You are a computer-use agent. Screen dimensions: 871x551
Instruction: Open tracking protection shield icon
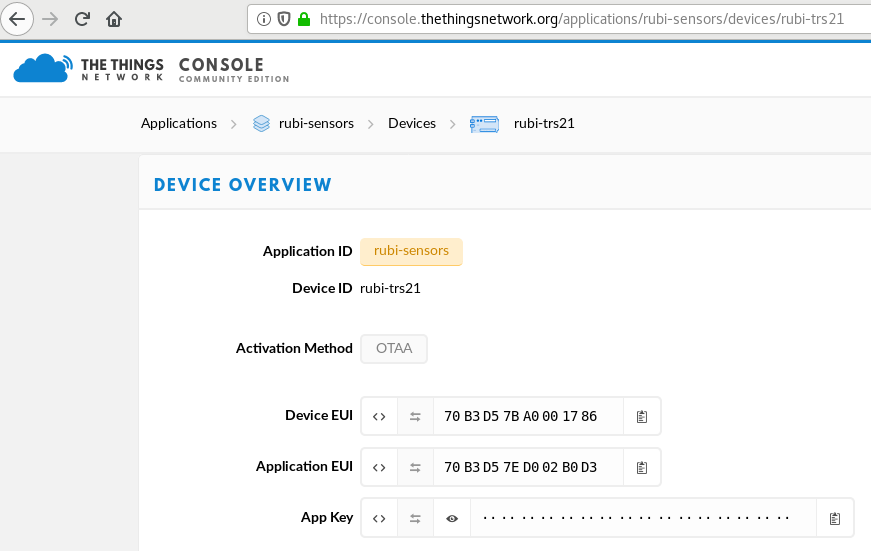tap(284, 19)
